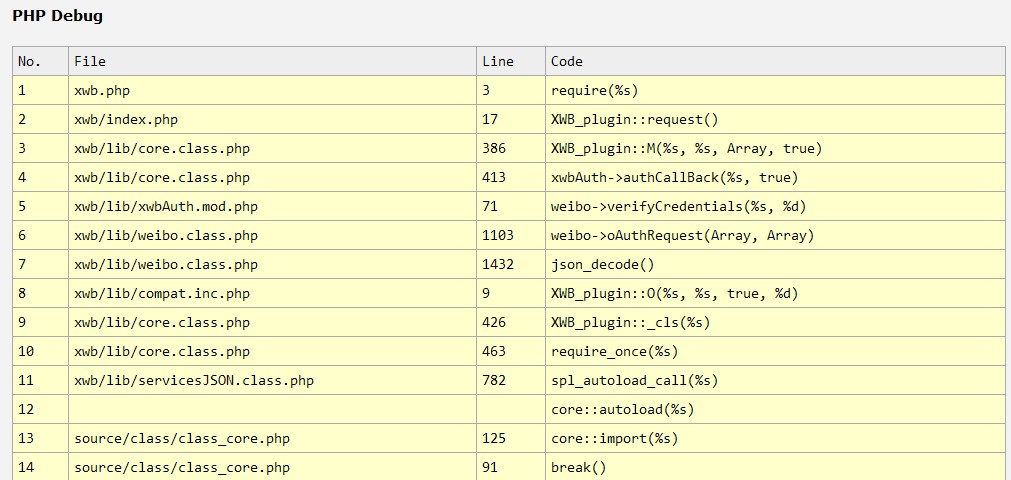Click the core::autoload(%s) code cell
The image size is (1011, 480).
[x=623, y=409]
